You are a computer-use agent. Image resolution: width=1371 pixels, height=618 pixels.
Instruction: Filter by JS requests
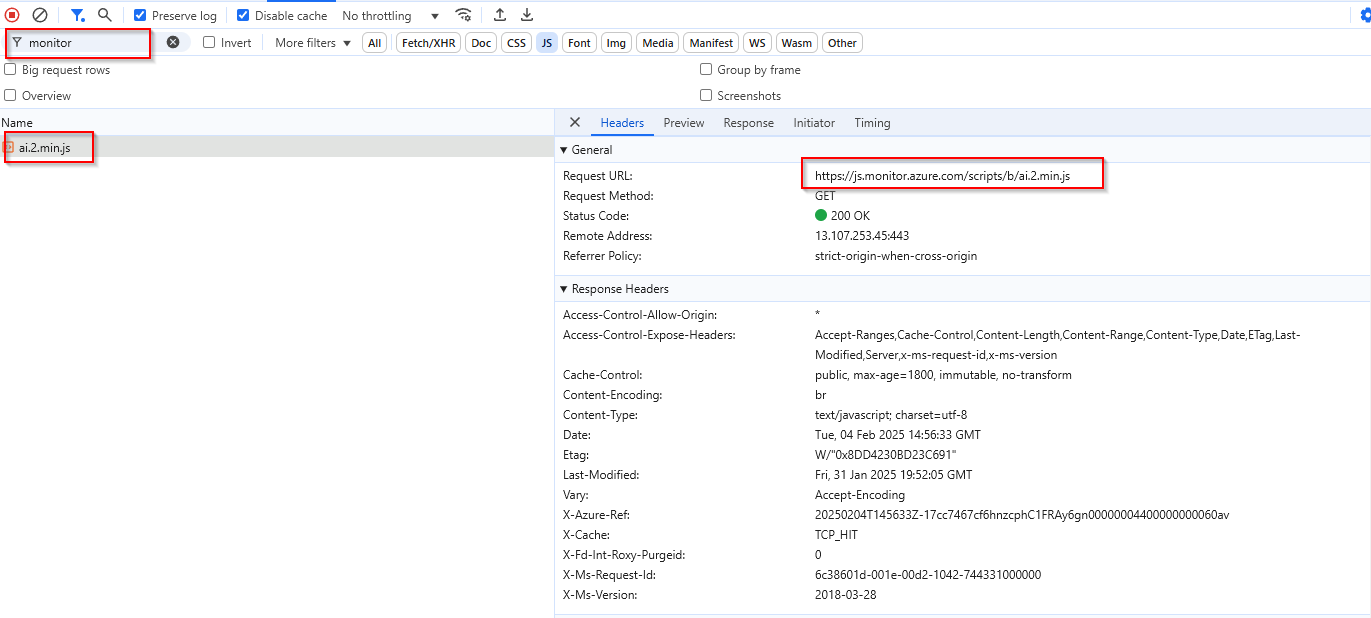(x=546, y=43)
